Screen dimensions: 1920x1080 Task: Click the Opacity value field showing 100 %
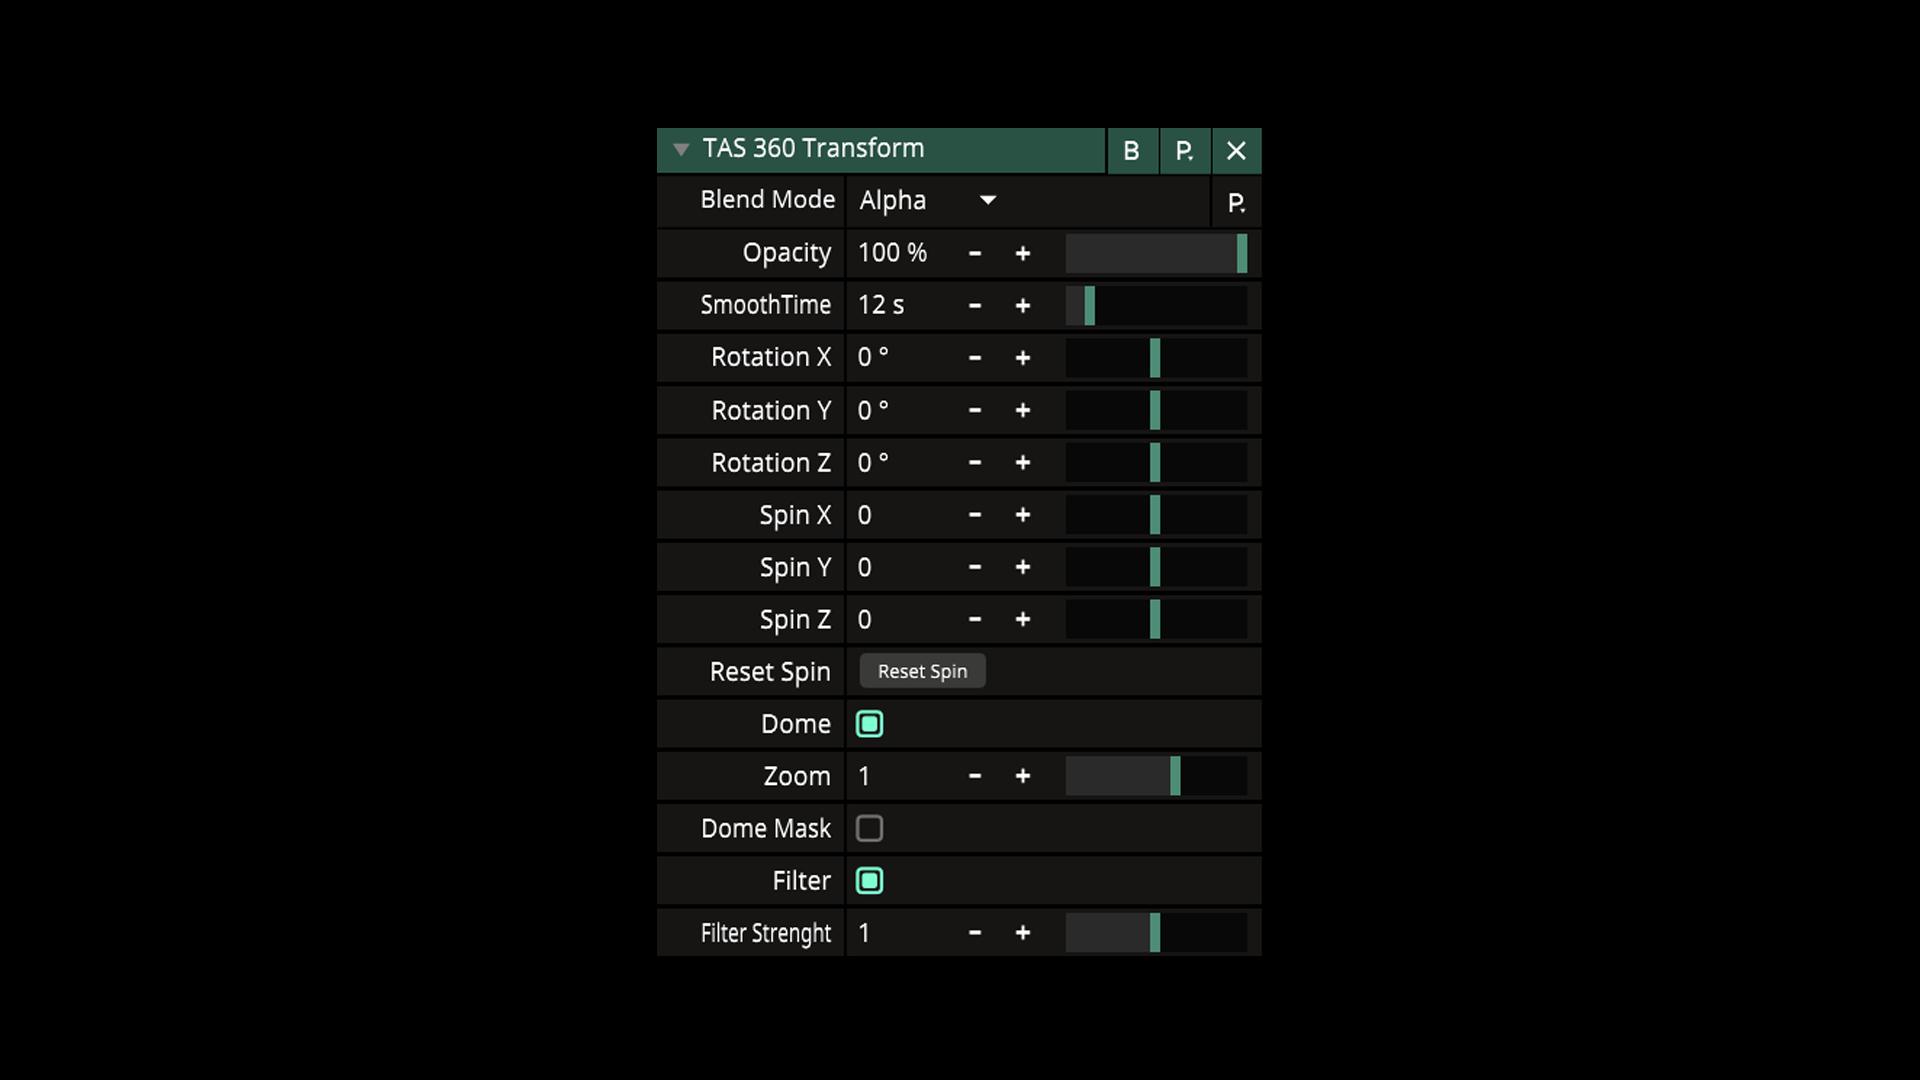pyautogui.click(x=893, y=253)
